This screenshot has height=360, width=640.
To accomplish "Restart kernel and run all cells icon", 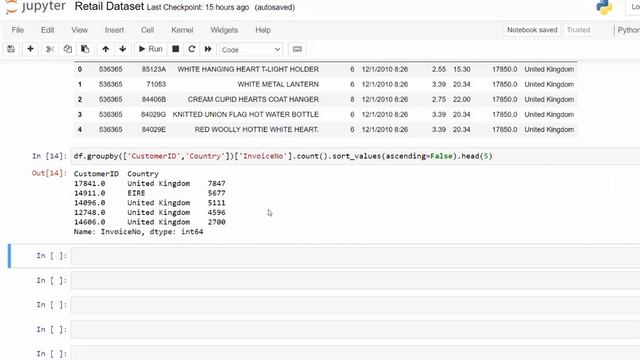I will coord(208,49).
